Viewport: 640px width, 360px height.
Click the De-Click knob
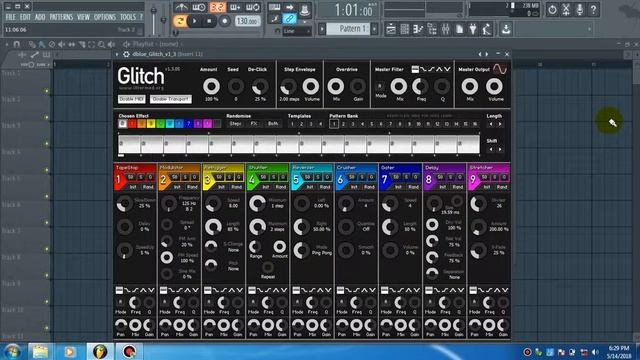pos(260,87)
